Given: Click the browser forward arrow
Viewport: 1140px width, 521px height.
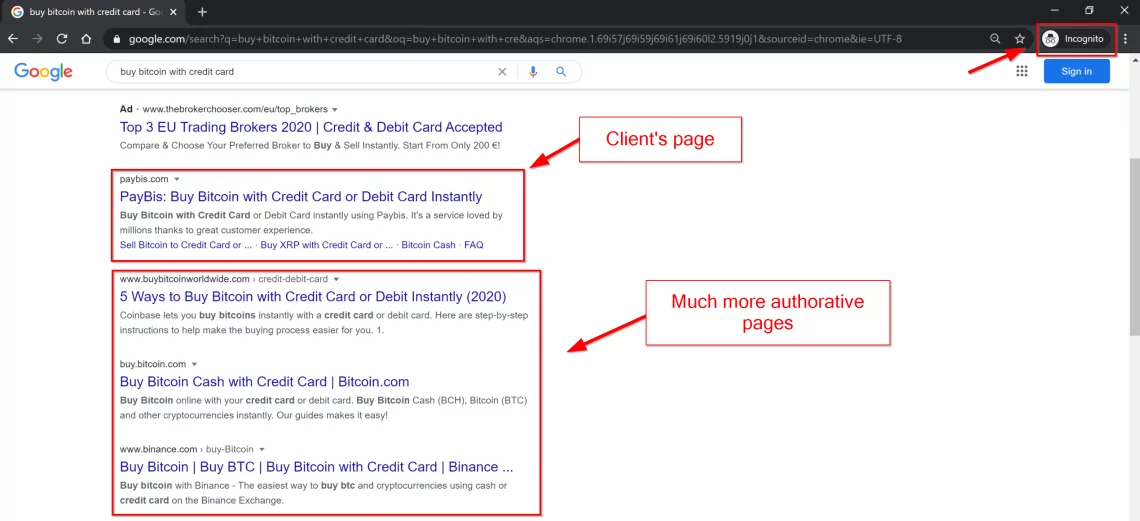Looking at the screenshot, I should pos(38,39).
